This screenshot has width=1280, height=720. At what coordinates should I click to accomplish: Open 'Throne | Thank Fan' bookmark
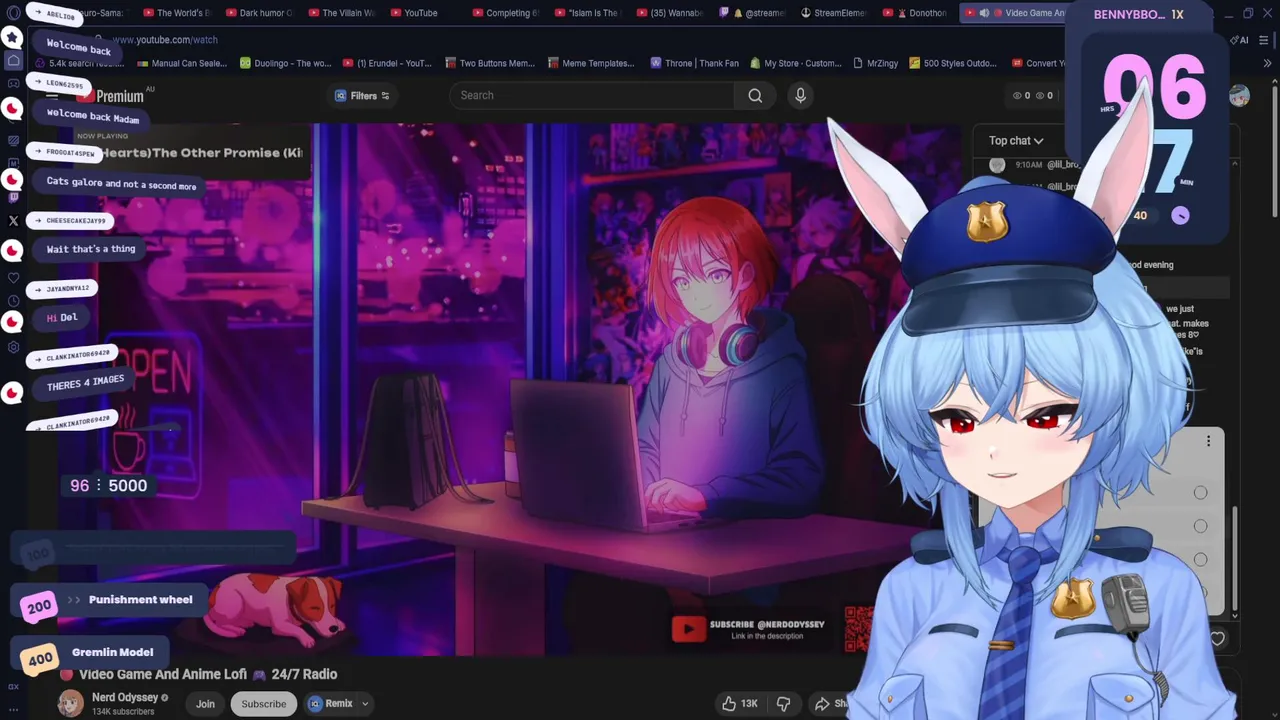click(694, 63)
